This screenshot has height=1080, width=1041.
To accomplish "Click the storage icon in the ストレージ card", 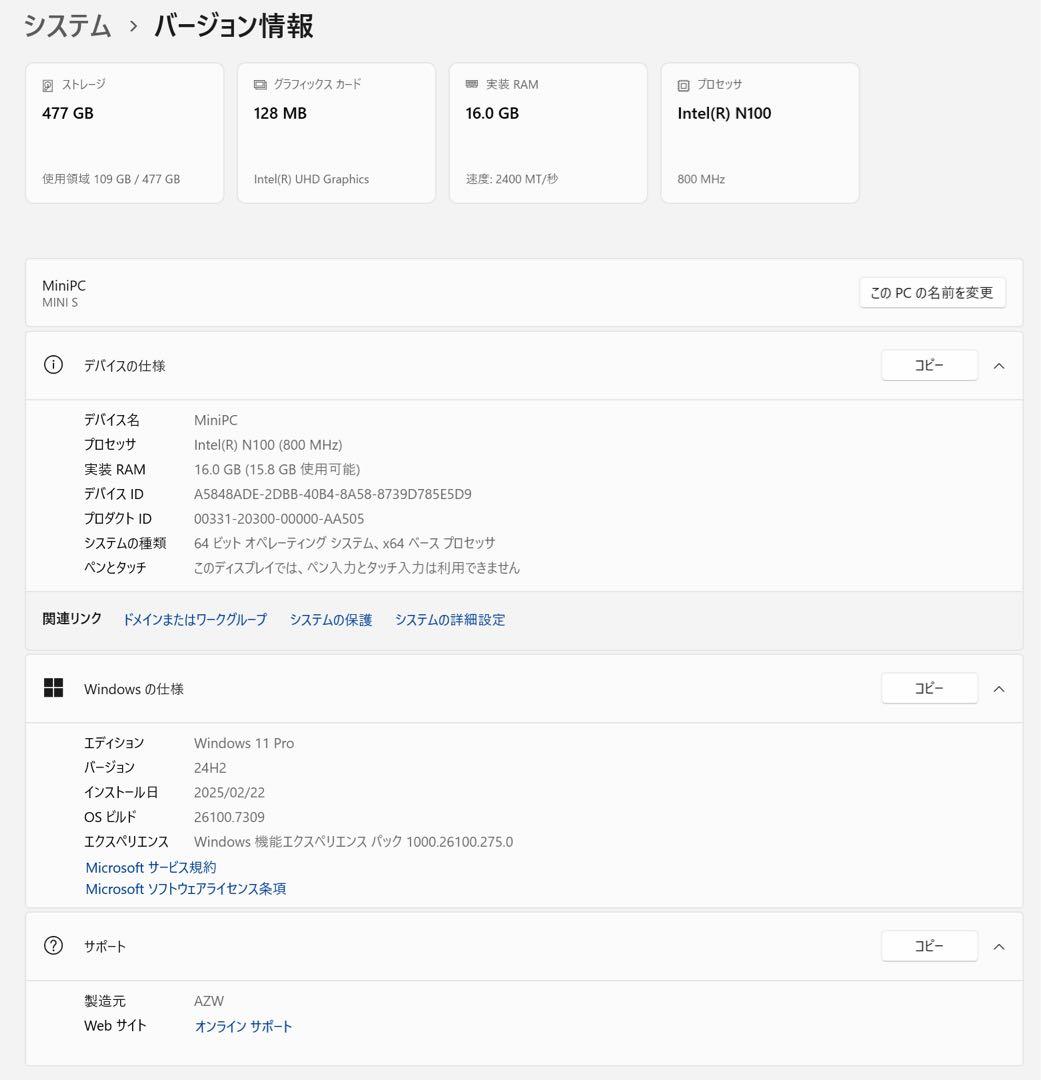I will click(x=48, y=86).
